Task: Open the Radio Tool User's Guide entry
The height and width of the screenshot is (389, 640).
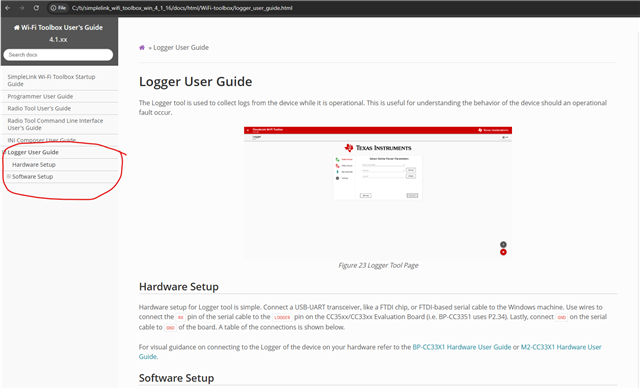Action: pos(39,108)
